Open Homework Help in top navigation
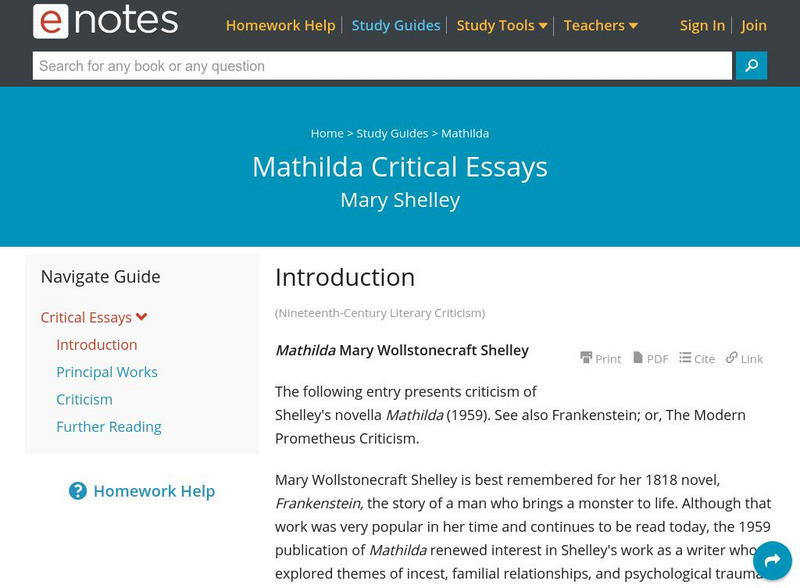The width and height of the screenshot is (800, 588). tap(280, 25)
